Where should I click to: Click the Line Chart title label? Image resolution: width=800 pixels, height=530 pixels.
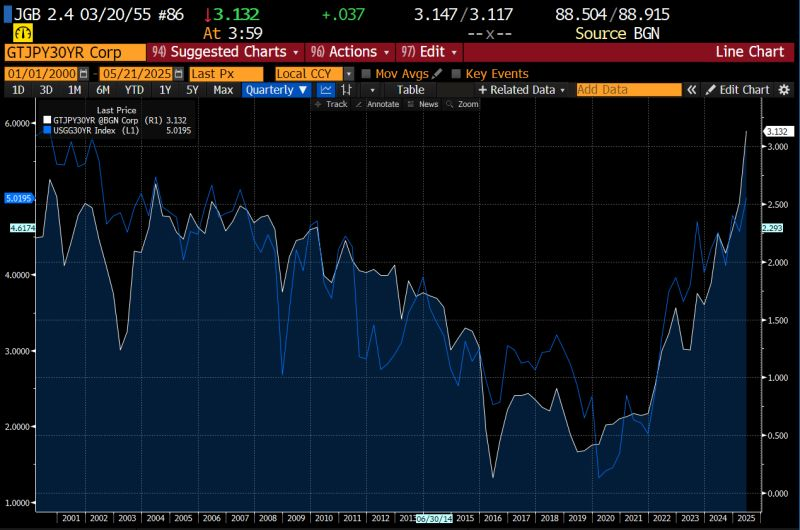pyautogui.click(x=749, y=52)
